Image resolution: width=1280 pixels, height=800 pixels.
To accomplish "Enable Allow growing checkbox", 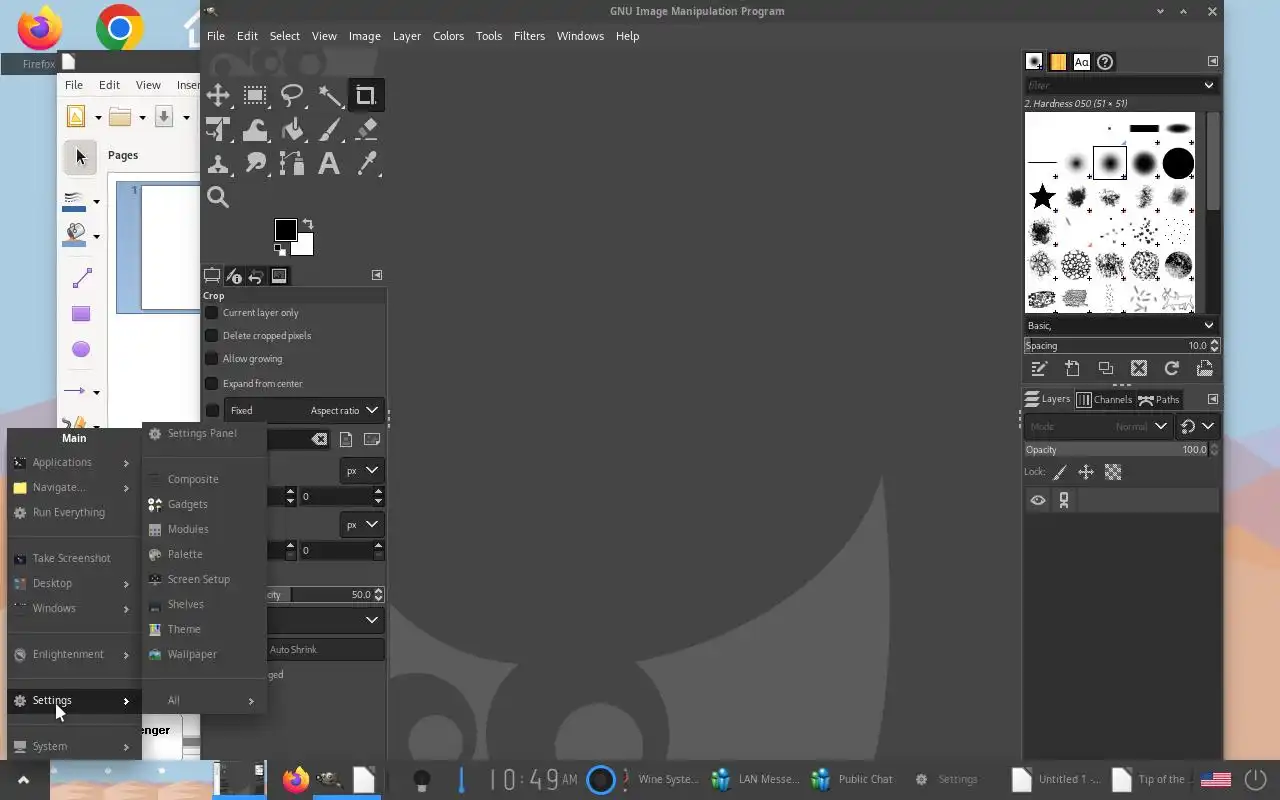I will click(212, 359).
